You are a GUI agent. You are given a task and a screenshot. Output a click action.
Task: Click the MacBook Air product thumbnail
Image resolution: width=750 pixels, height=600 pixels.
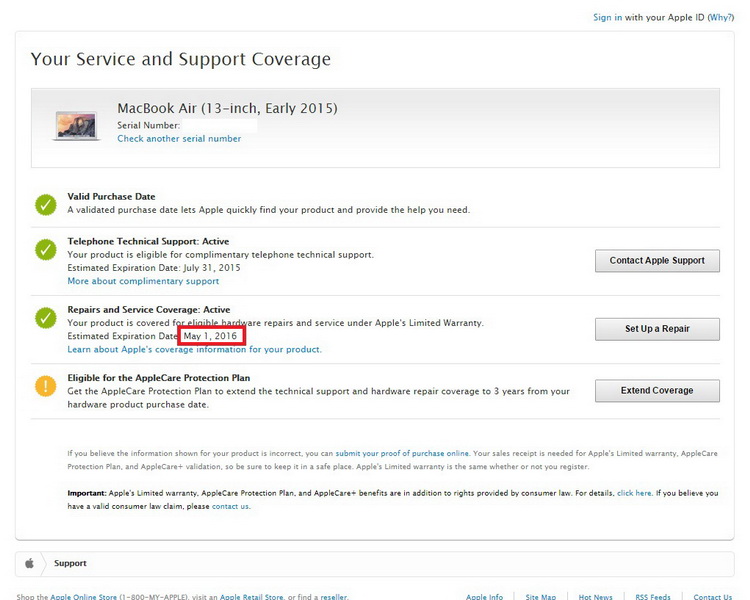point(75,125)
